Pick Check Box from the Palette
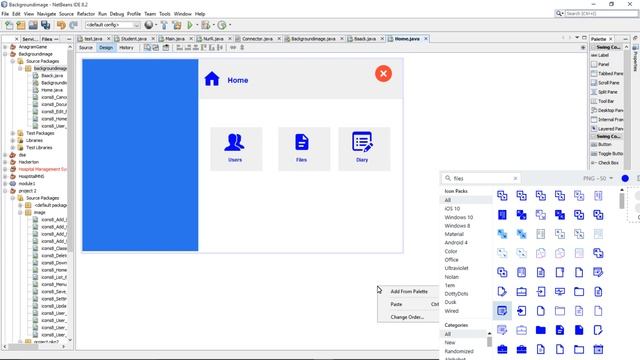 click(607, 163)
